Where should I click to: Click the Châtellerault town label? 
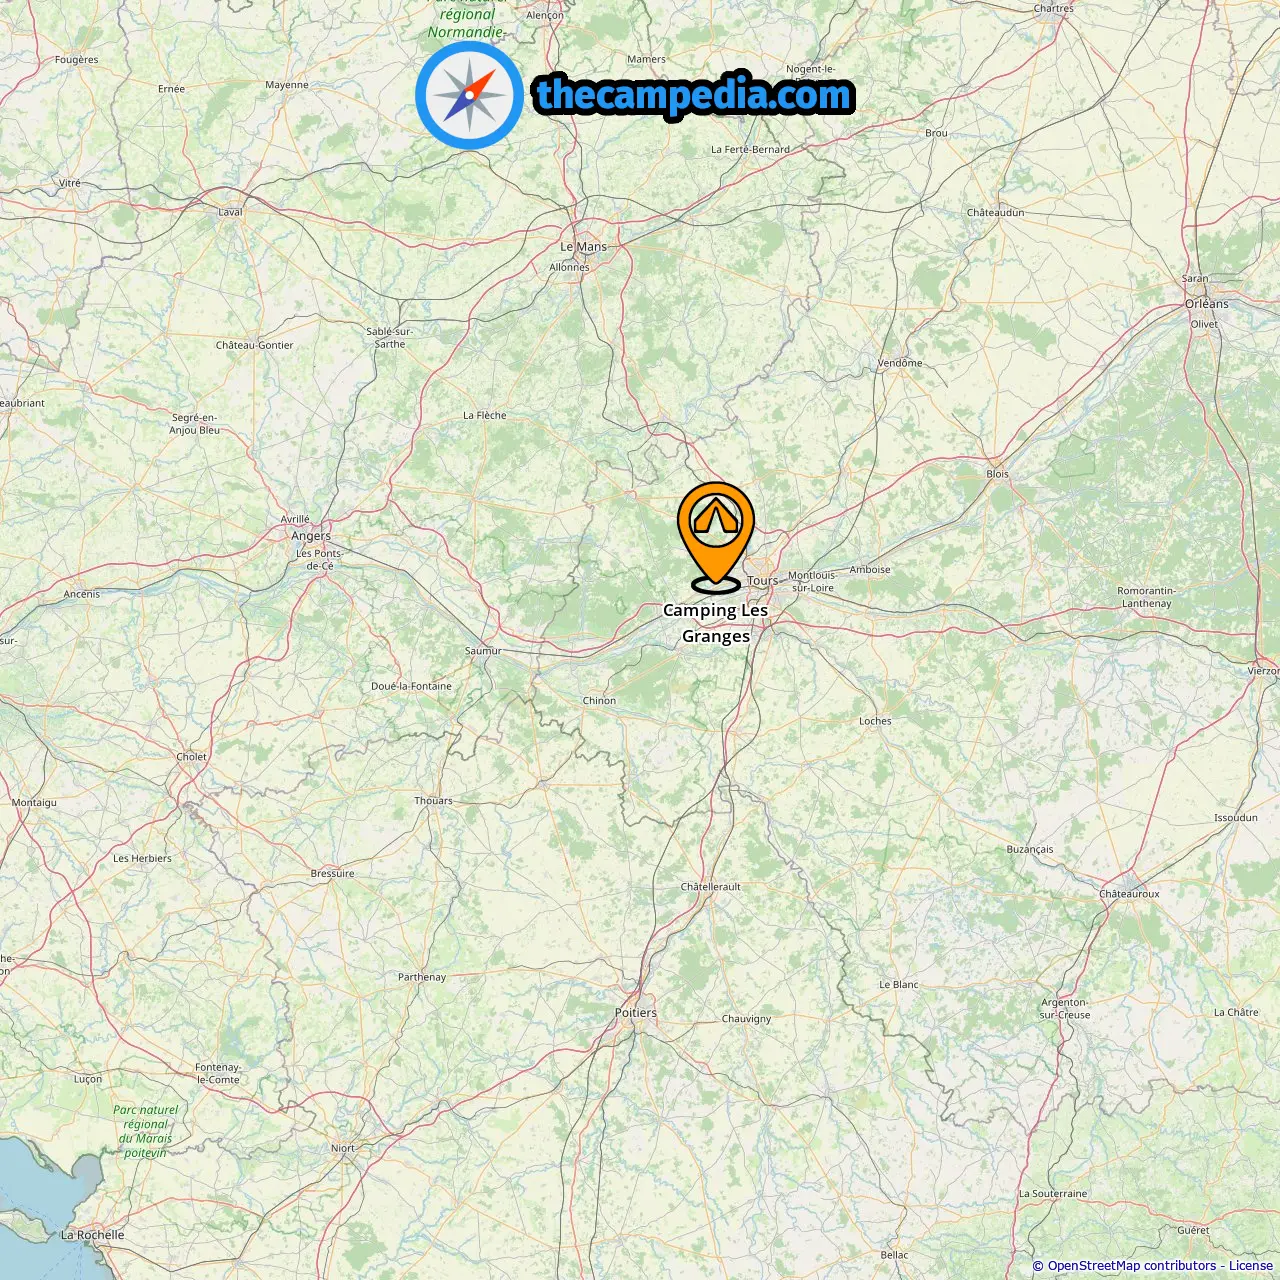click(x=711, y=887)
